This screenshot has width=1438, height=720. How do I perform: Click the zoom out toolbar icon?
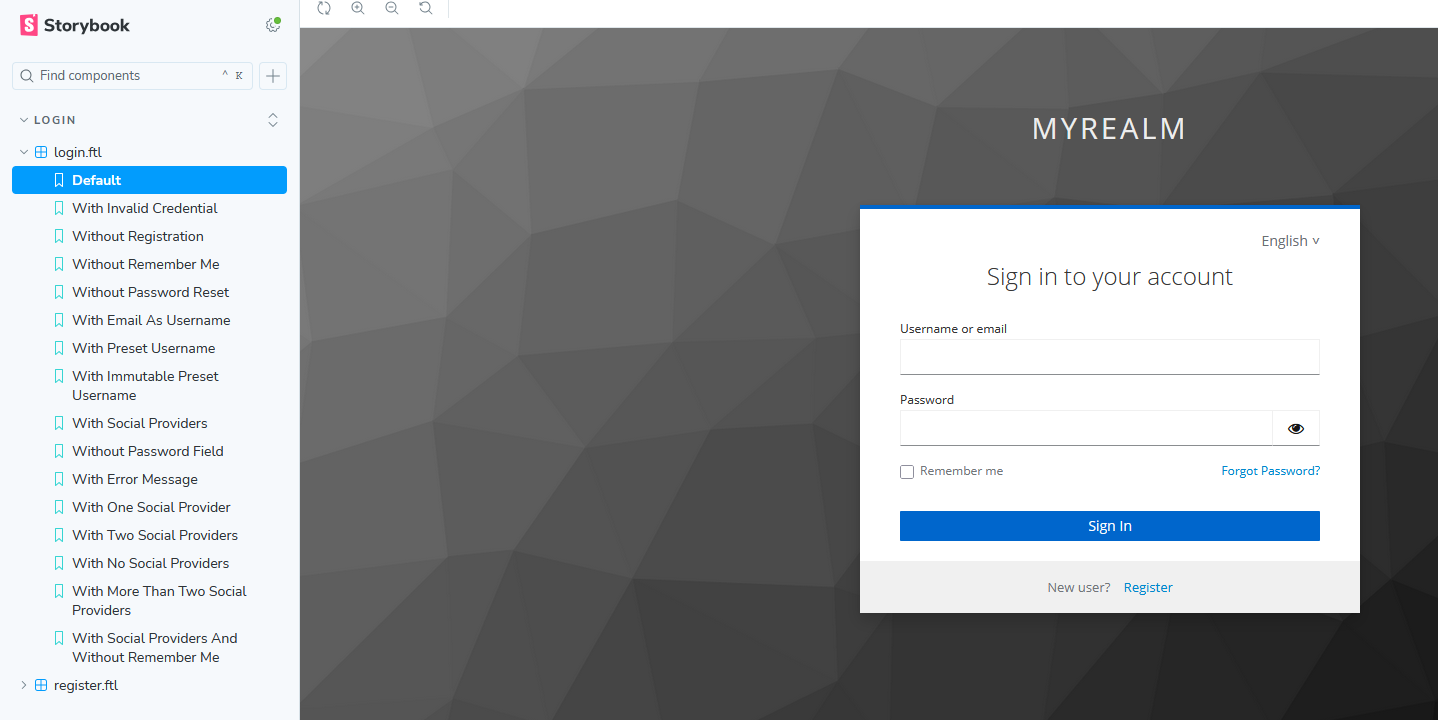click(x=392, y=8)
